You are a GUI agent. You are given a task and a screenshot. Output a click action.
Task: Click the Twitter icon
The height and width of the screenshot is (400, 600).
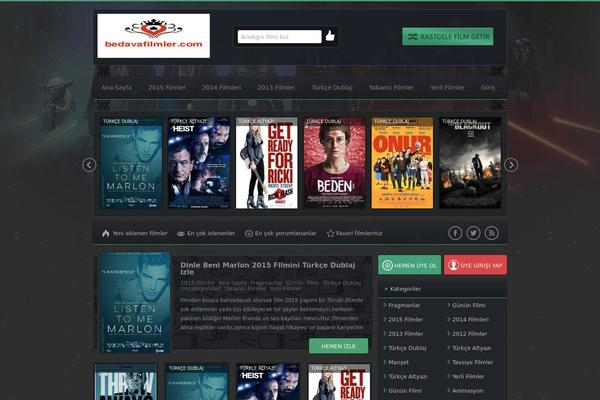click(x=473, y=233)
